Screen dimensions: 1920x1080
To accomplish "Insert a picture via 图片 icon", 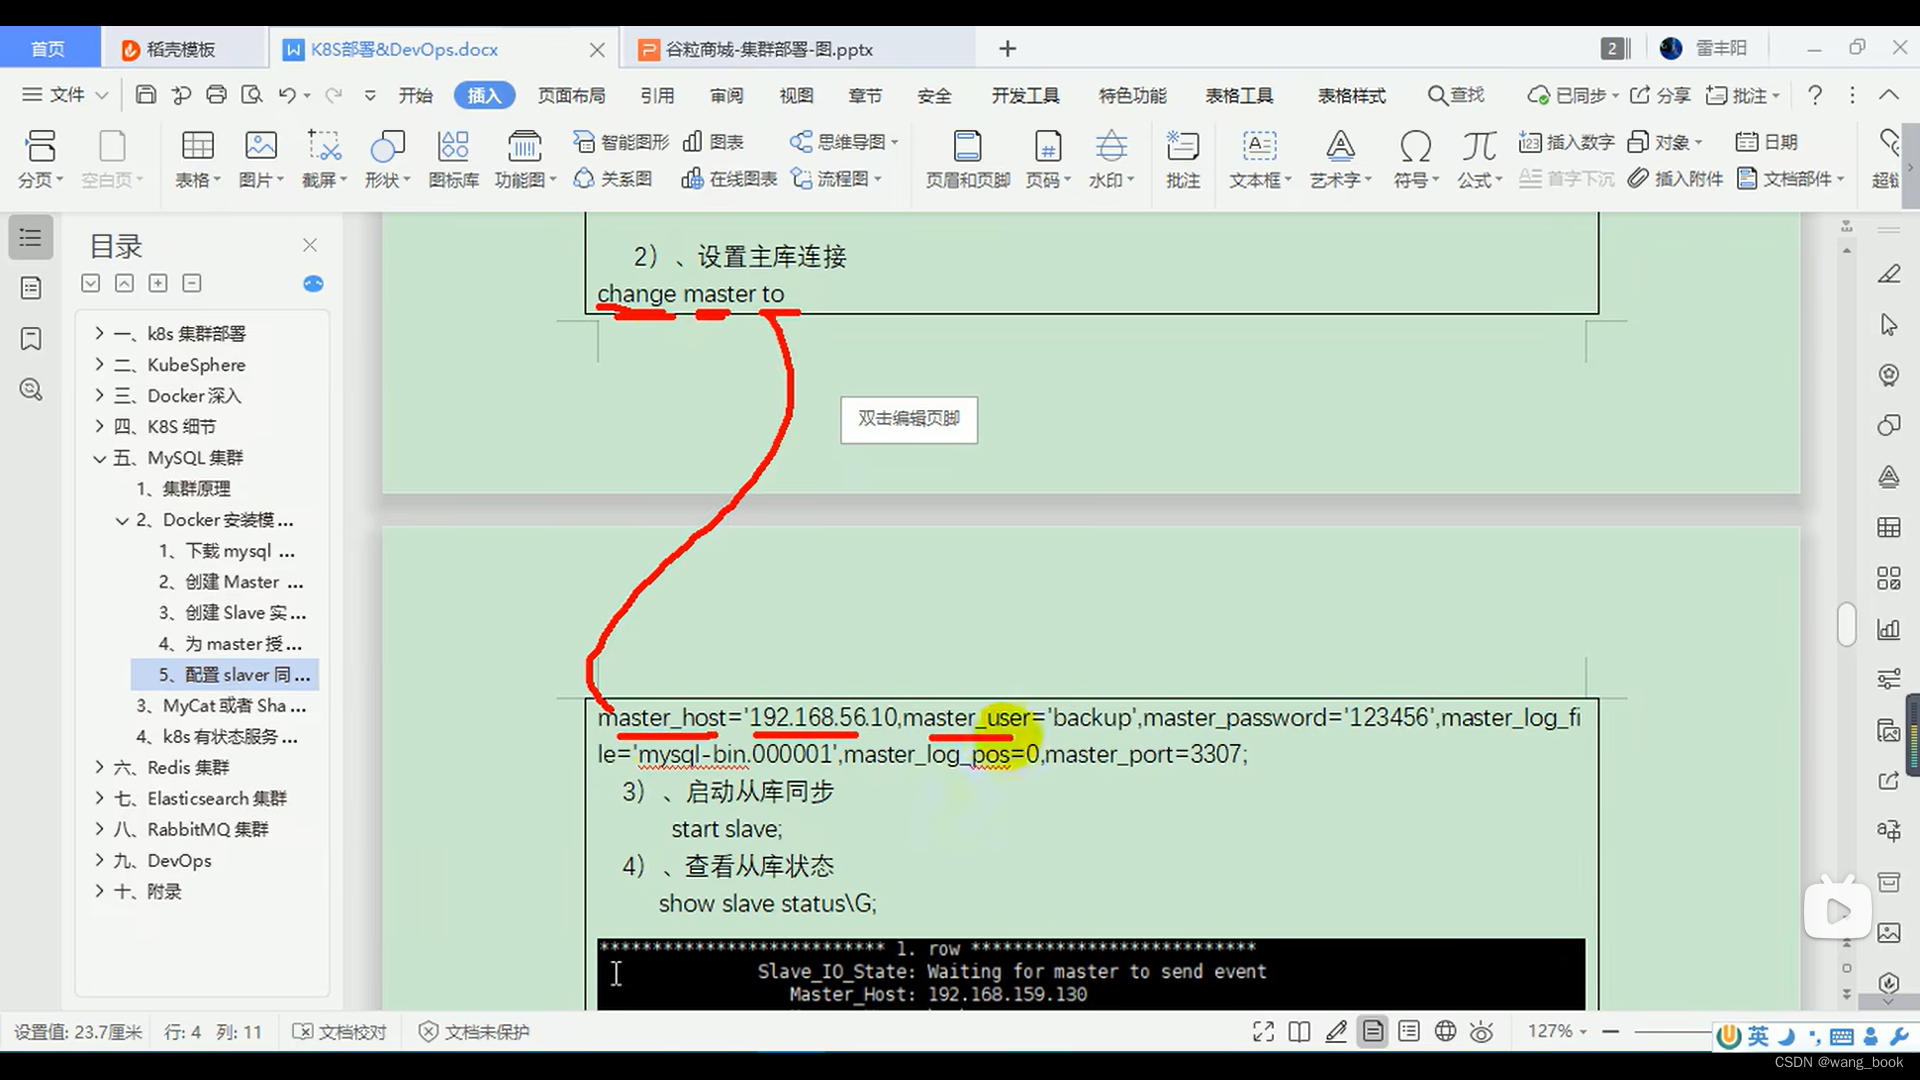I will pyautogui.click(x=261, y=159).
